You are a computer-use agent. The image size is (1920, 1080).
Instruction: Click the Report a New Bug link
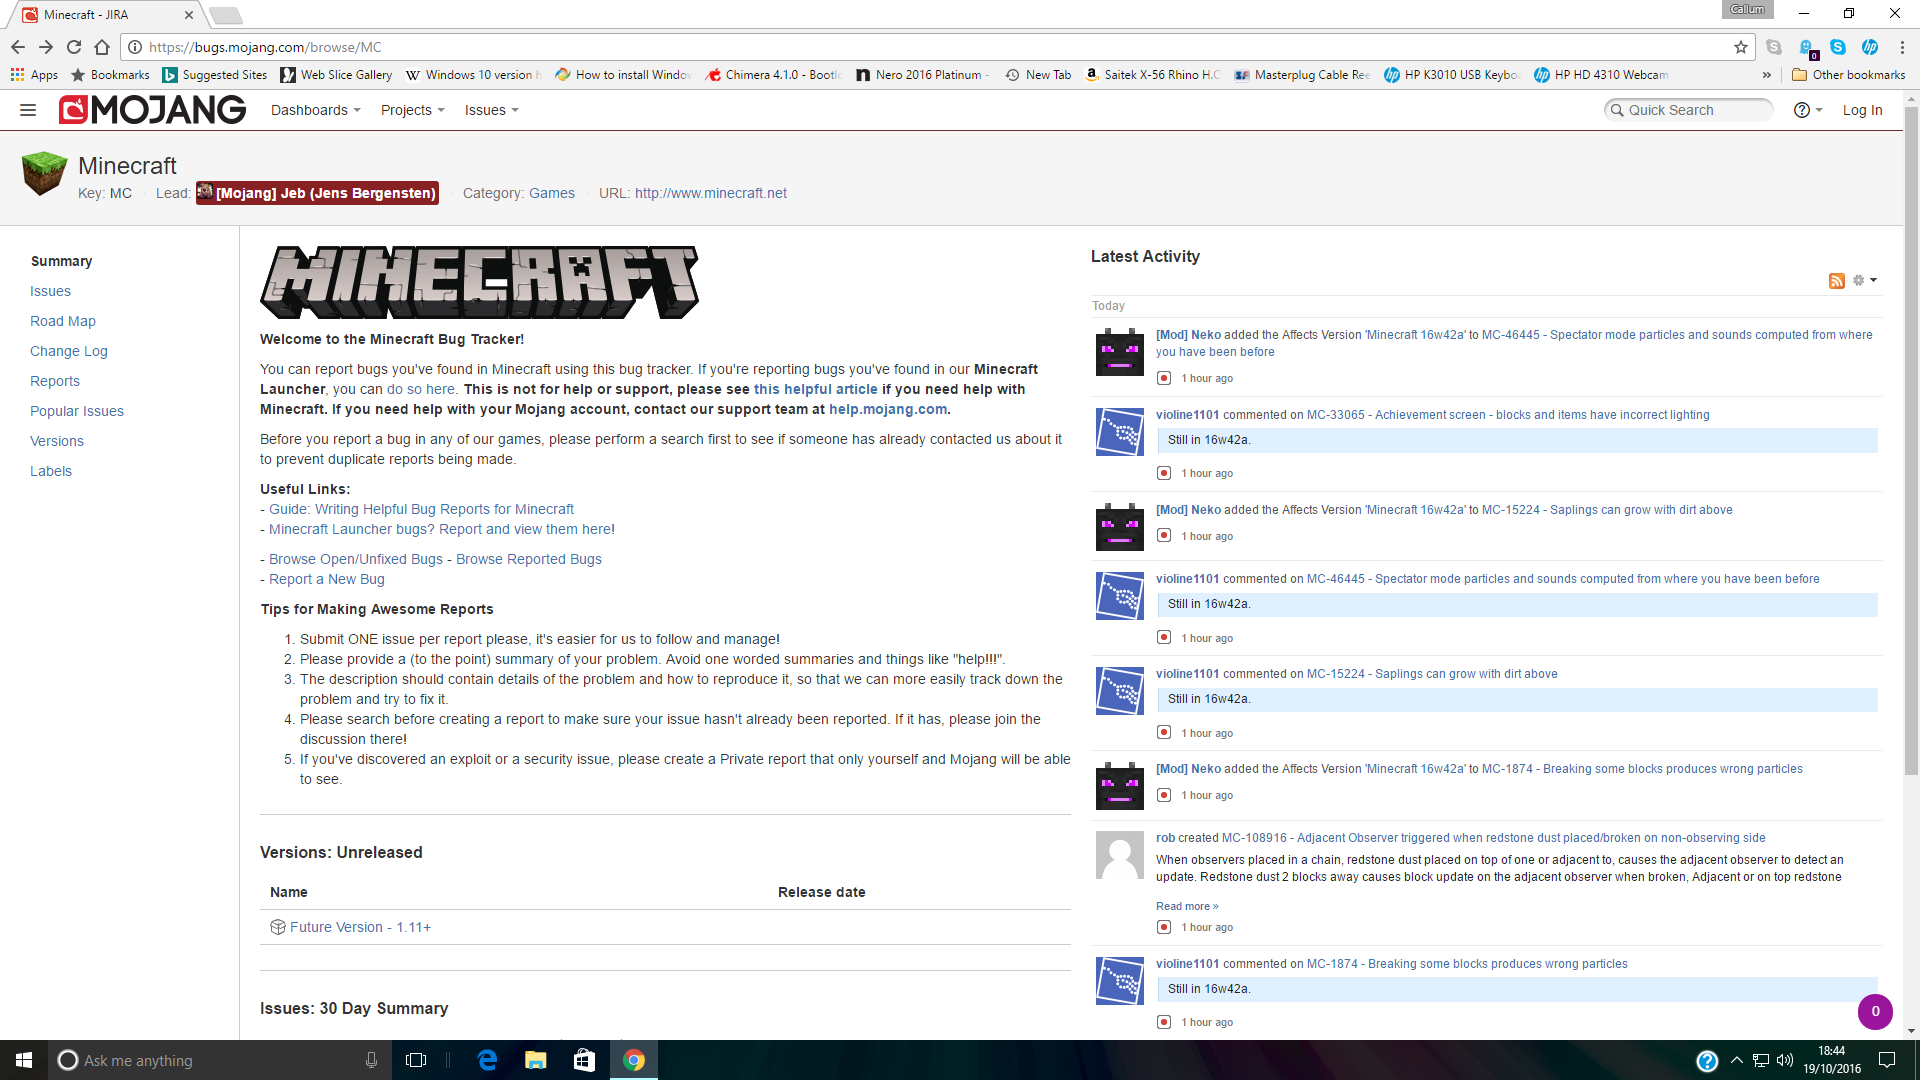(x=326, y=579)
